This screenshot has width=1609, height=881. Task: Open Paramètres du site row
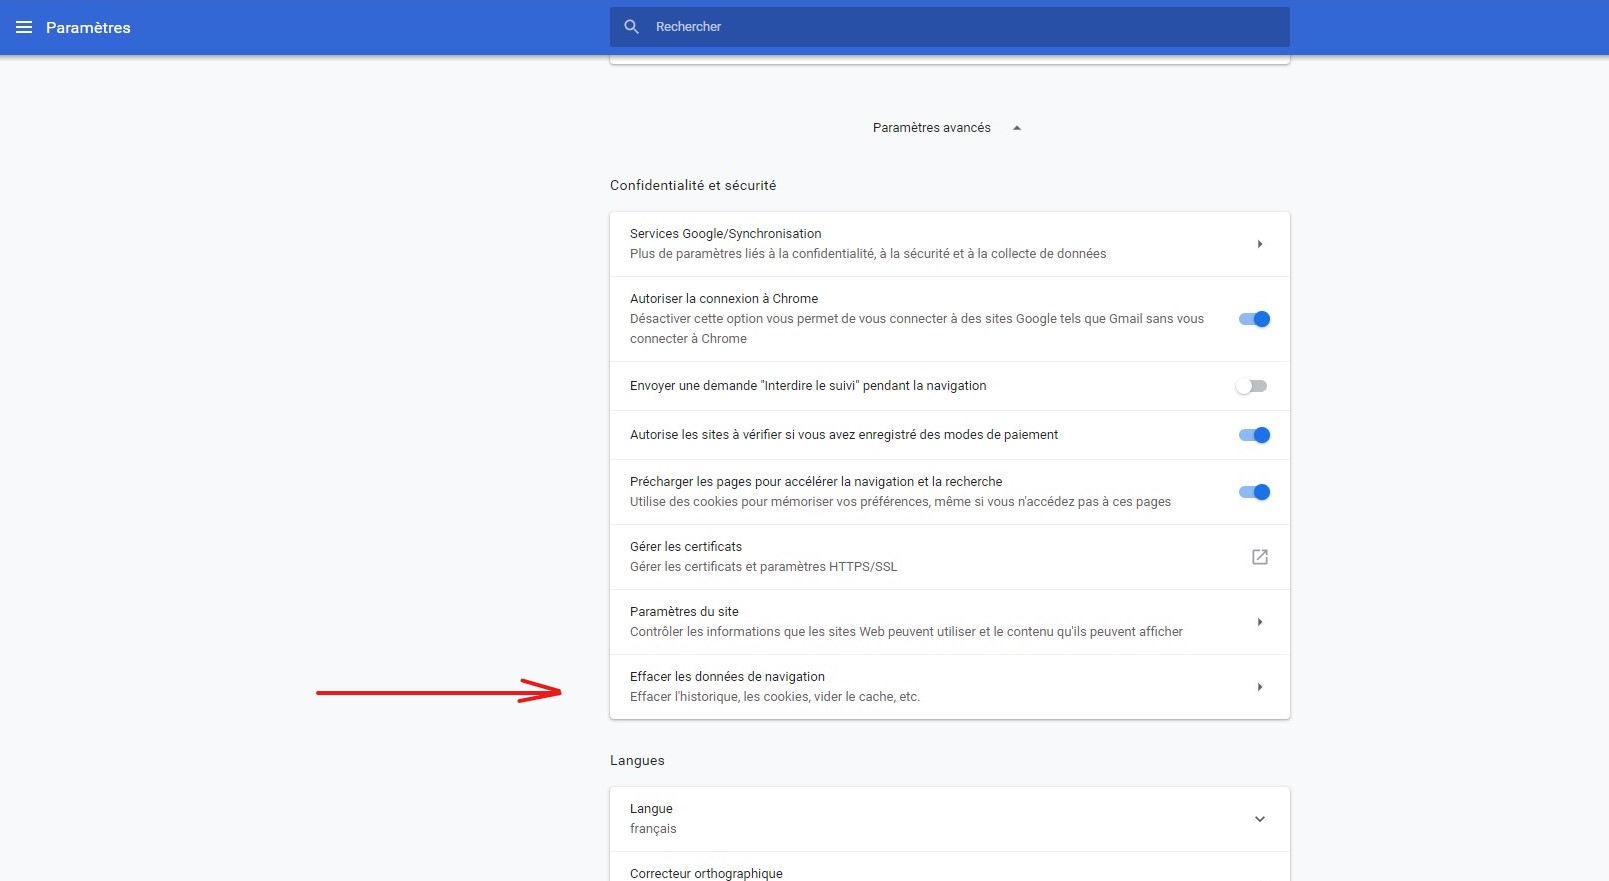pos(950,622)
